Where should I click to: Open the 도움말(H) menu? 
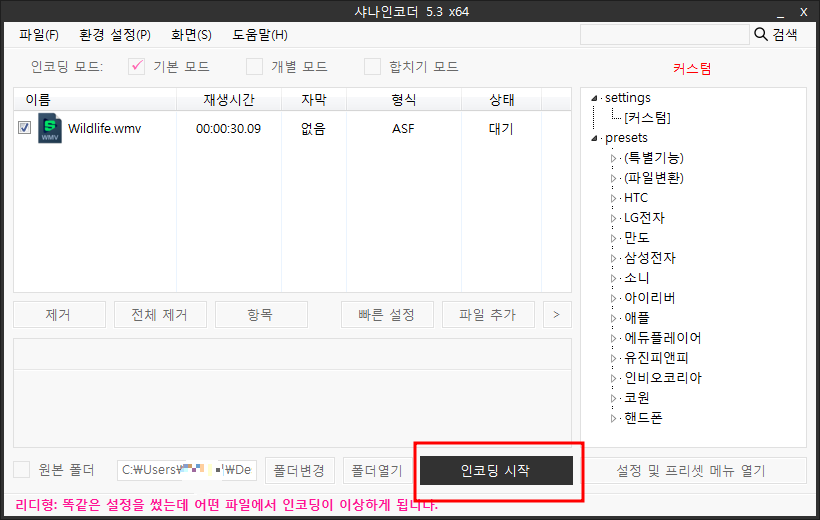(x=260, y=35)
